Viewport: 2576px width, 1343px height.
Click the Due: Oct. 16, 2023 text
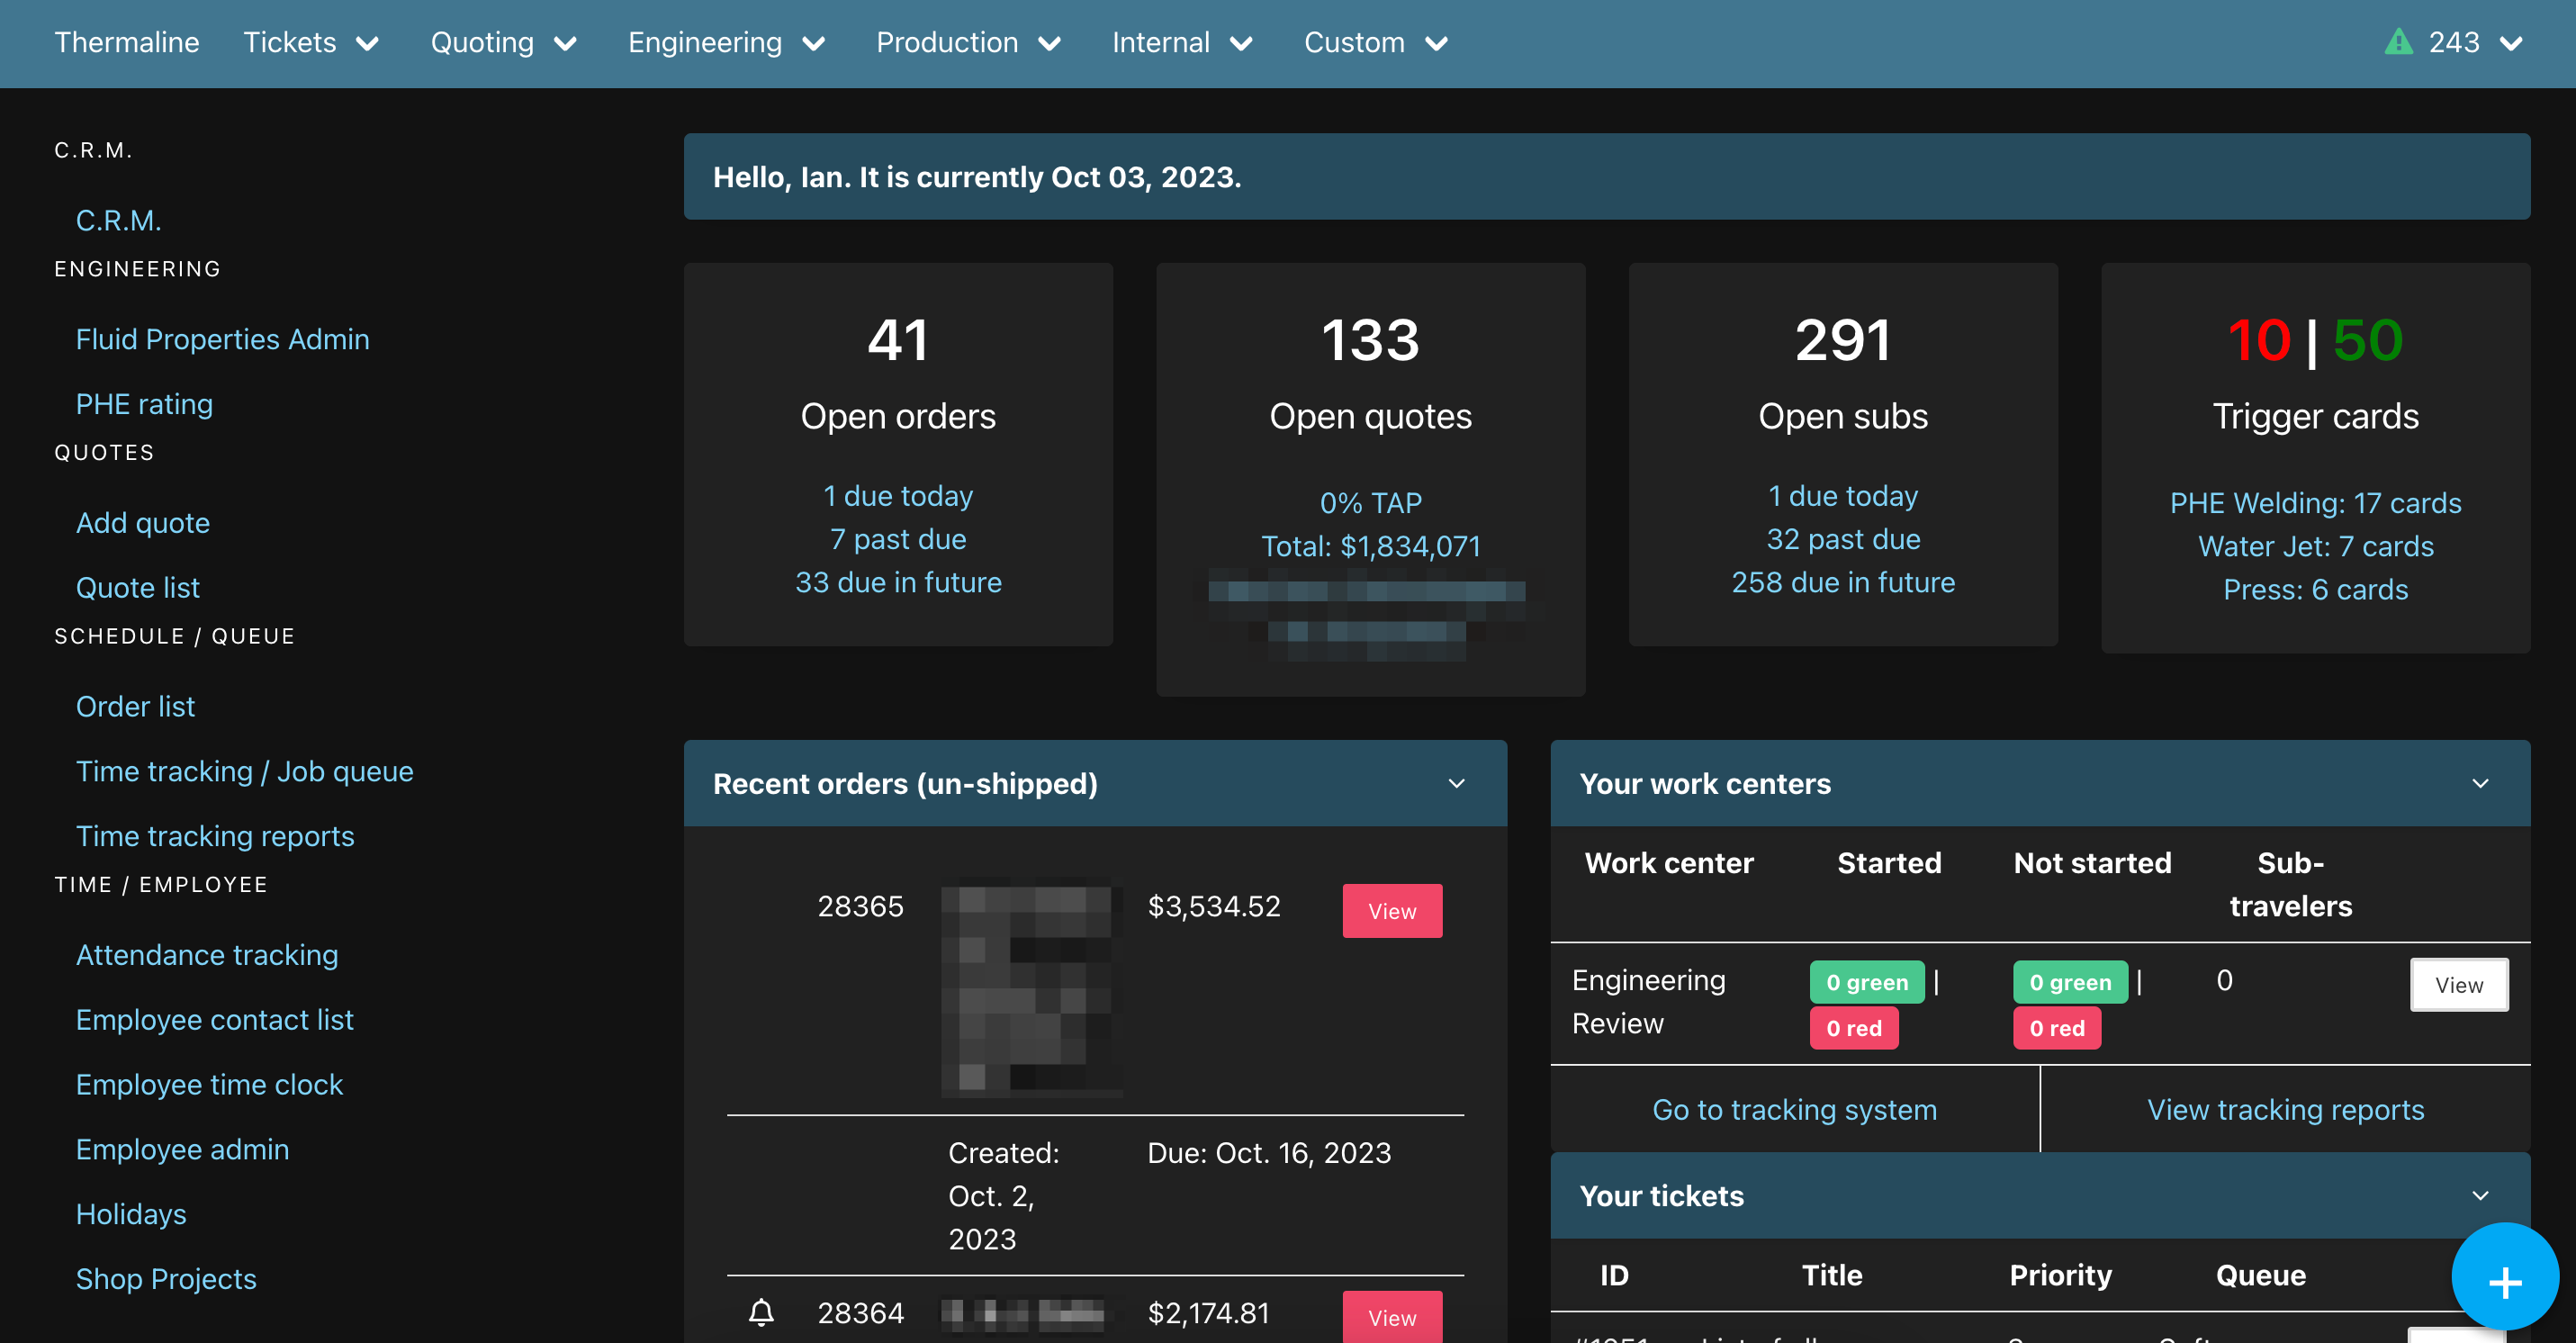tap(1268, 1153)
